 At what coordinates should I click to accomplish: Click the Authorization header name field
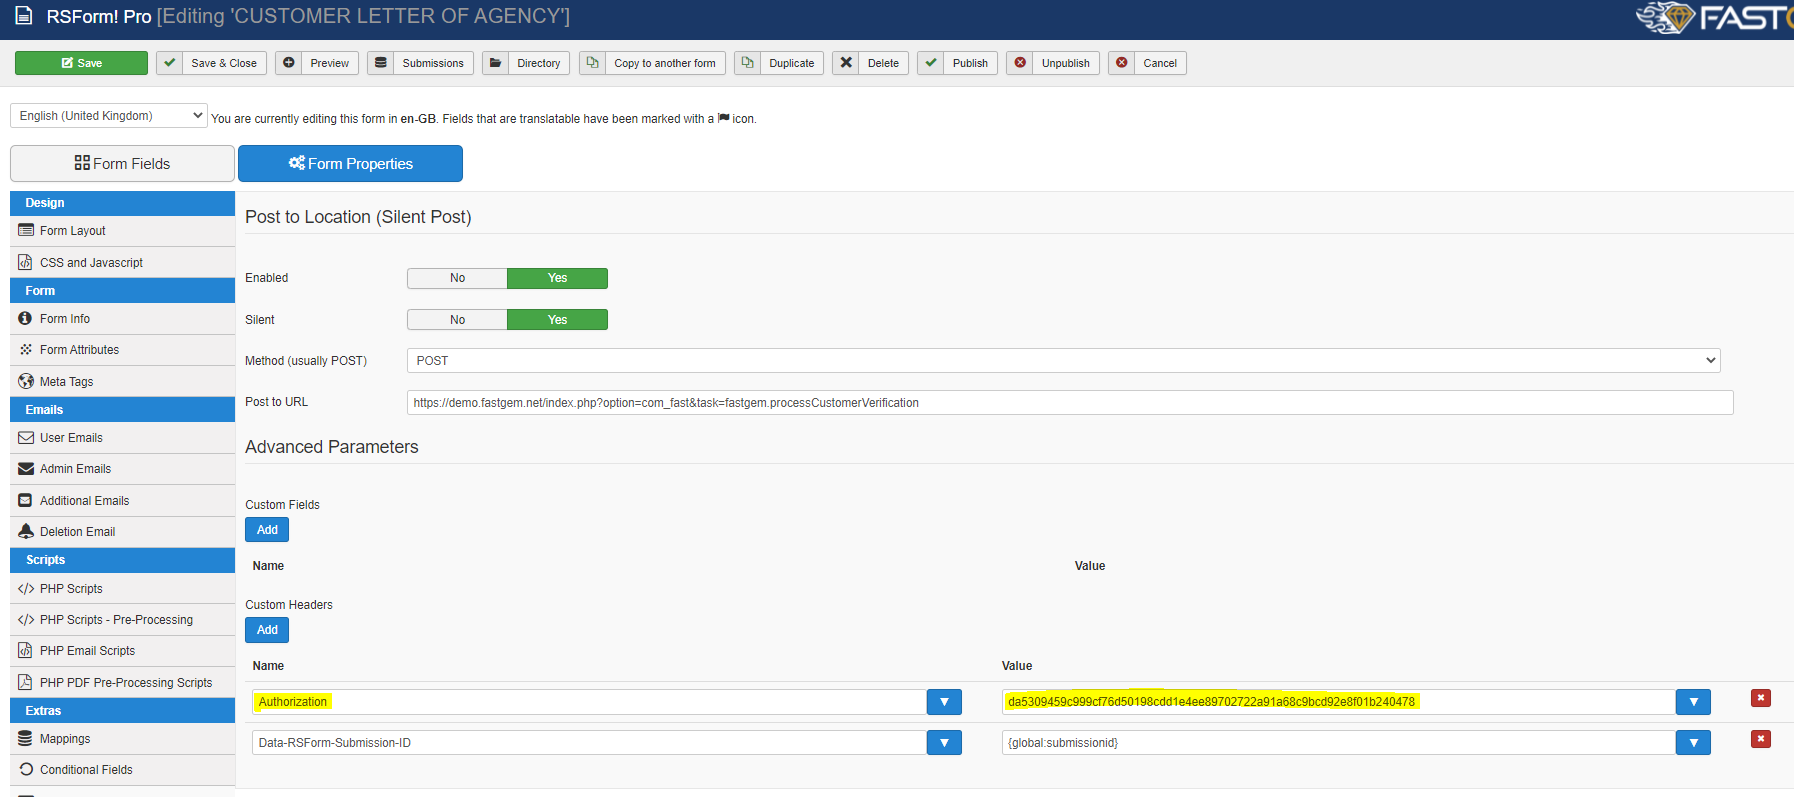[590, 702]
